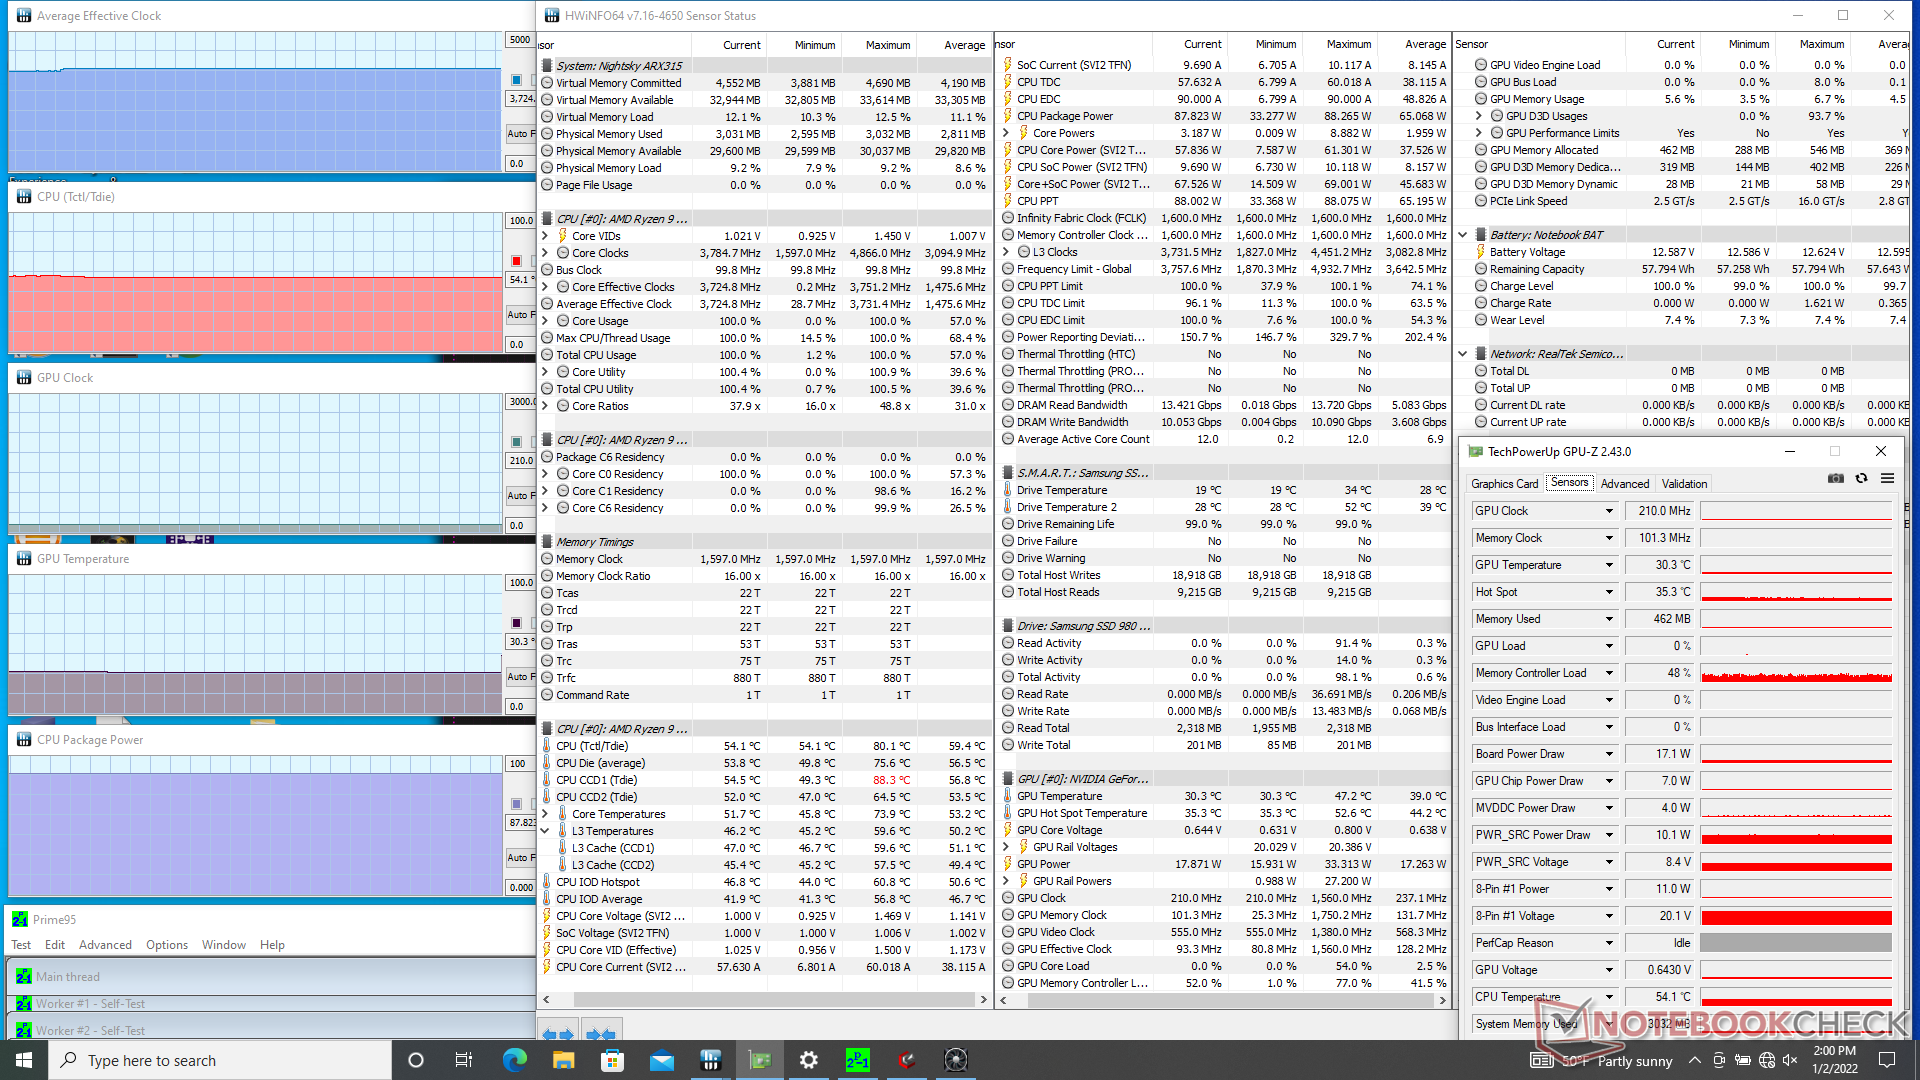Switch to GPU-Z Graphics Card tab
Image resolution: width=1920 pixels, height=1080 pixels.
point(1504,484)
